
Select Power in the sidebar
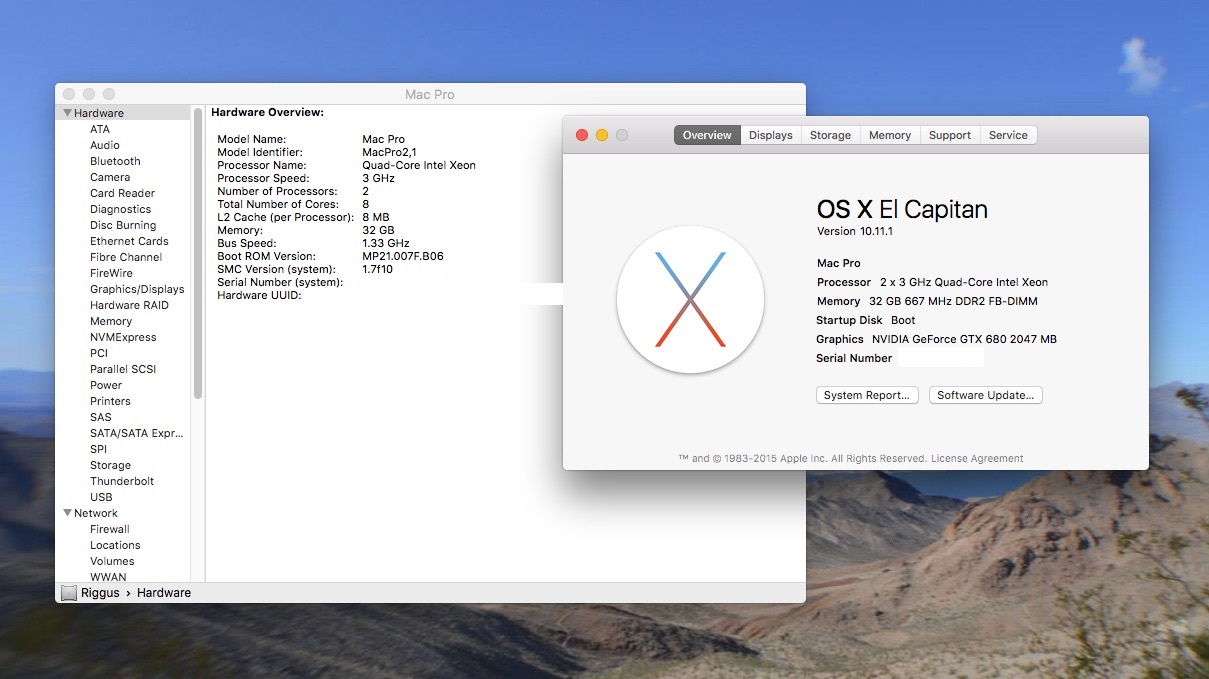(x=106, y=385)
